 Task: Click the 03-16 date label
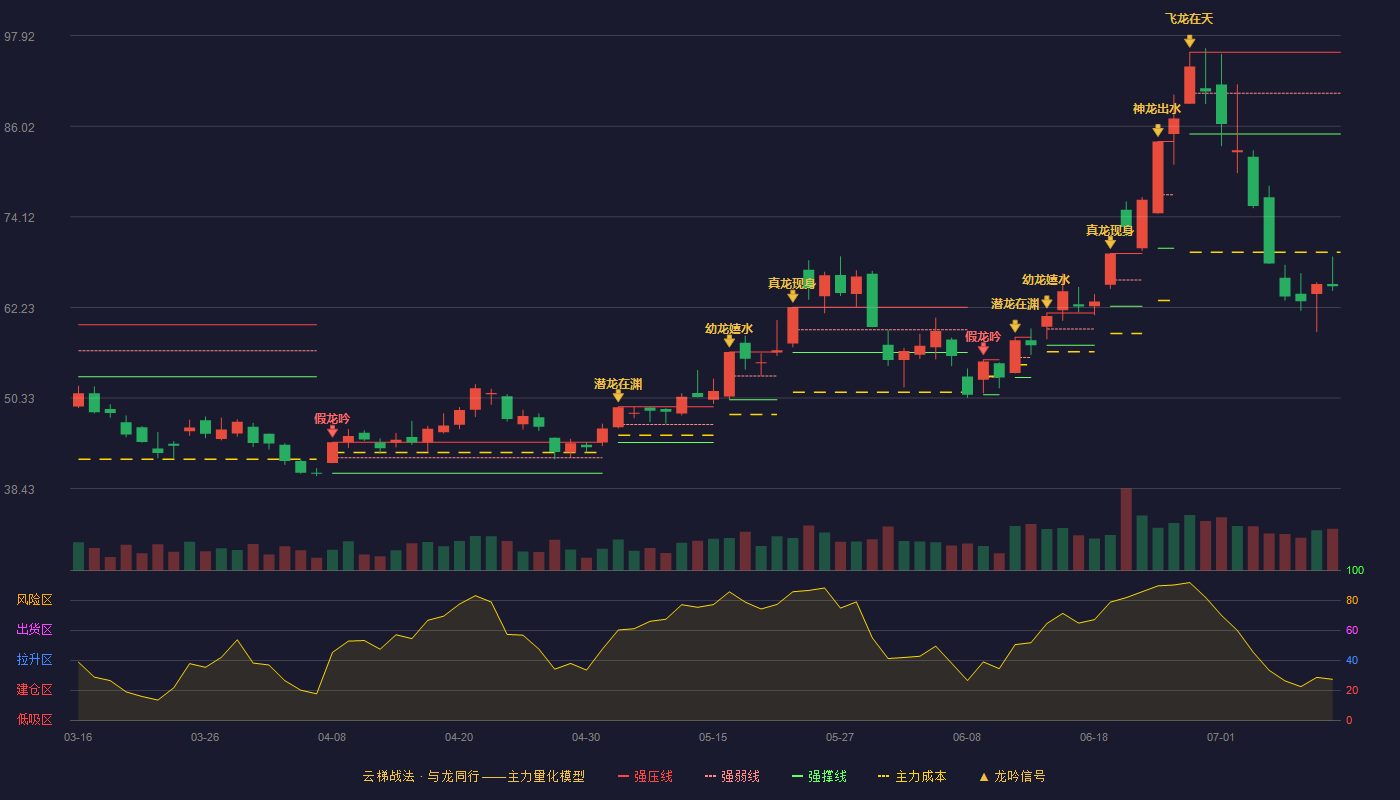click(x=78, y=737)
